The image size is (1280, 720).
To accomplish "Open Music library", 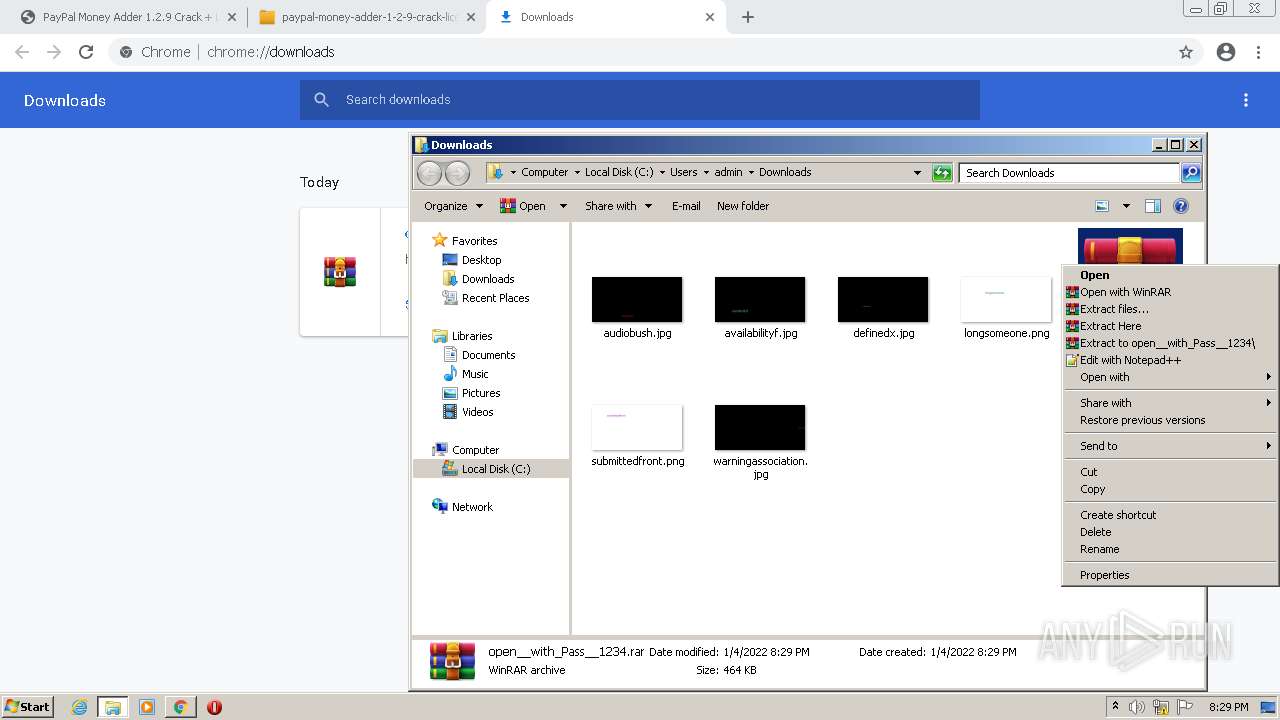I will [x=475, y=374].
